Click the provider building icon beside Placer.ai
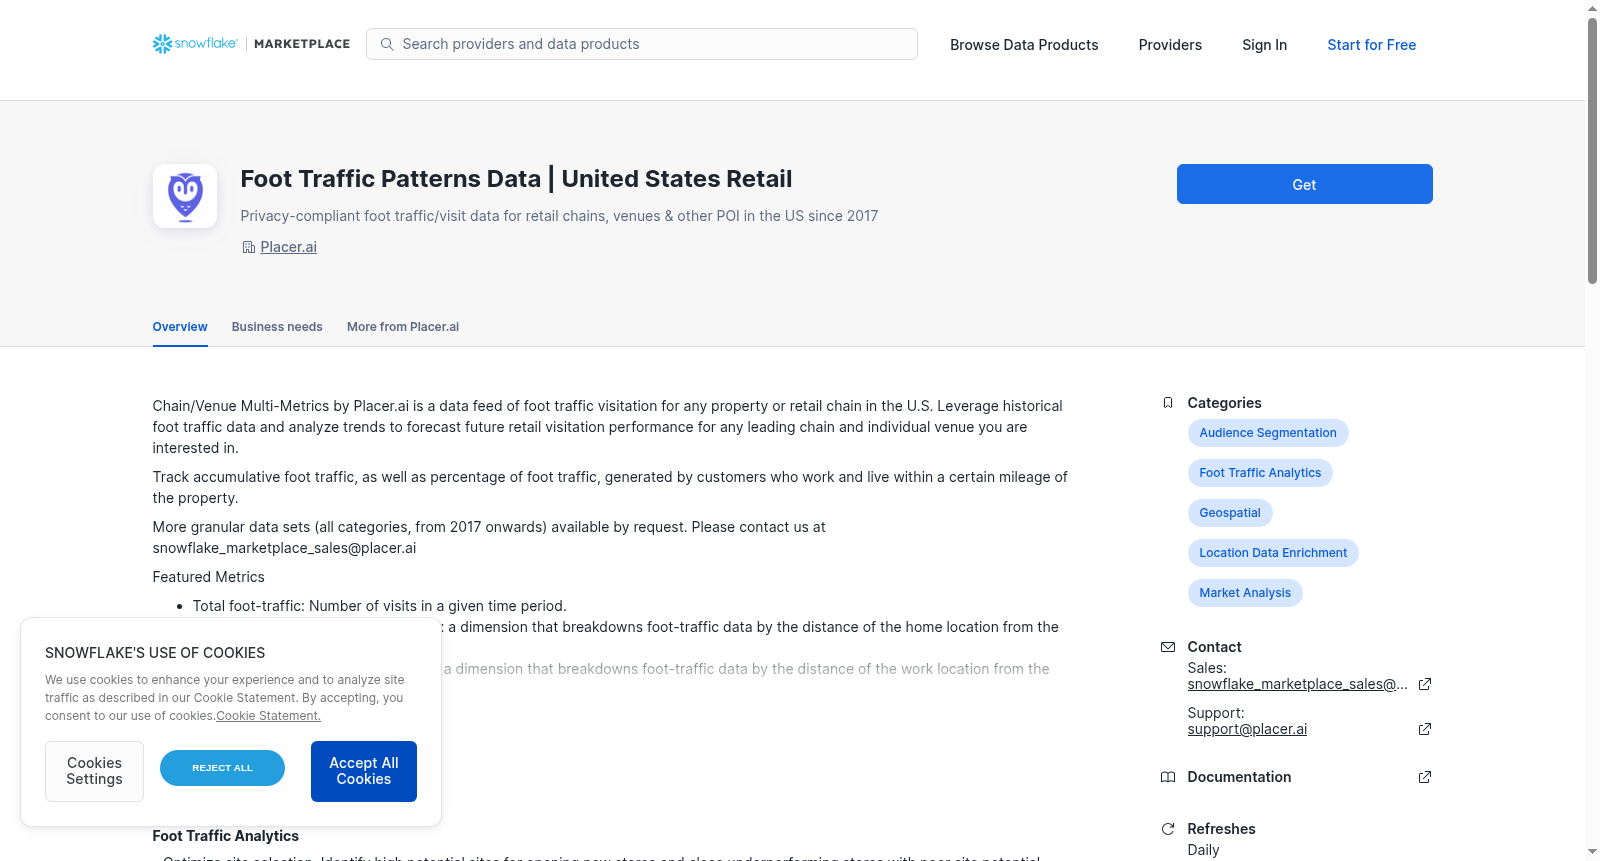Image resolution: width=1600 pixels, height=861 pixels. (x=249, y=247)
